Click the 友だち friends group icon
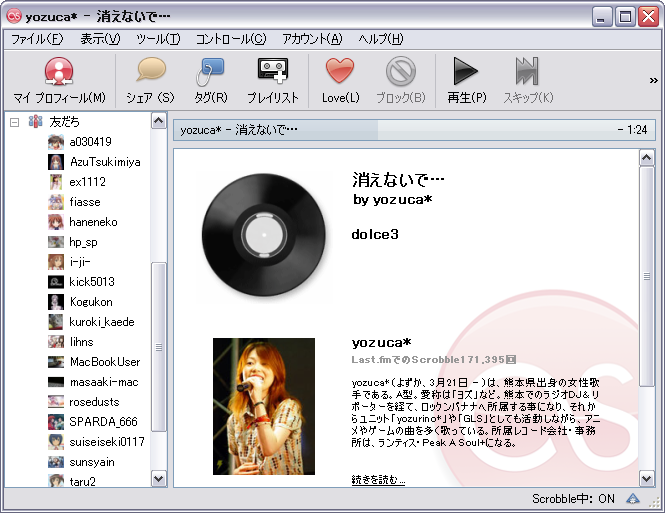 coord(36,121)
